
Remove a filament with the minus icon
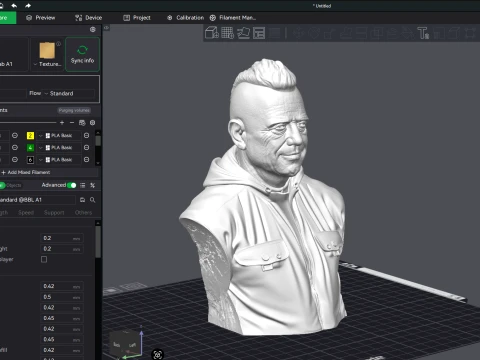(72, 123)
